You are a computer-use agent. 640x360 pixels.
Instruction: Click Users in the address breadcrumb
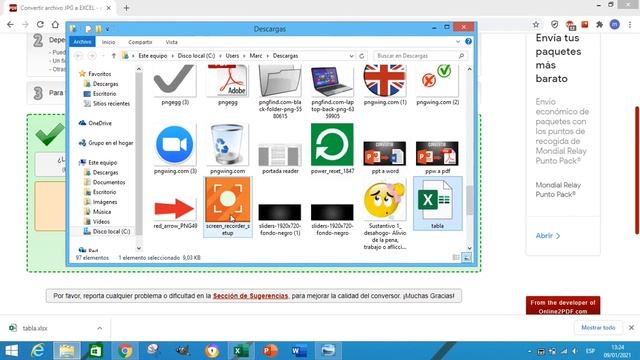click(232, 56)
